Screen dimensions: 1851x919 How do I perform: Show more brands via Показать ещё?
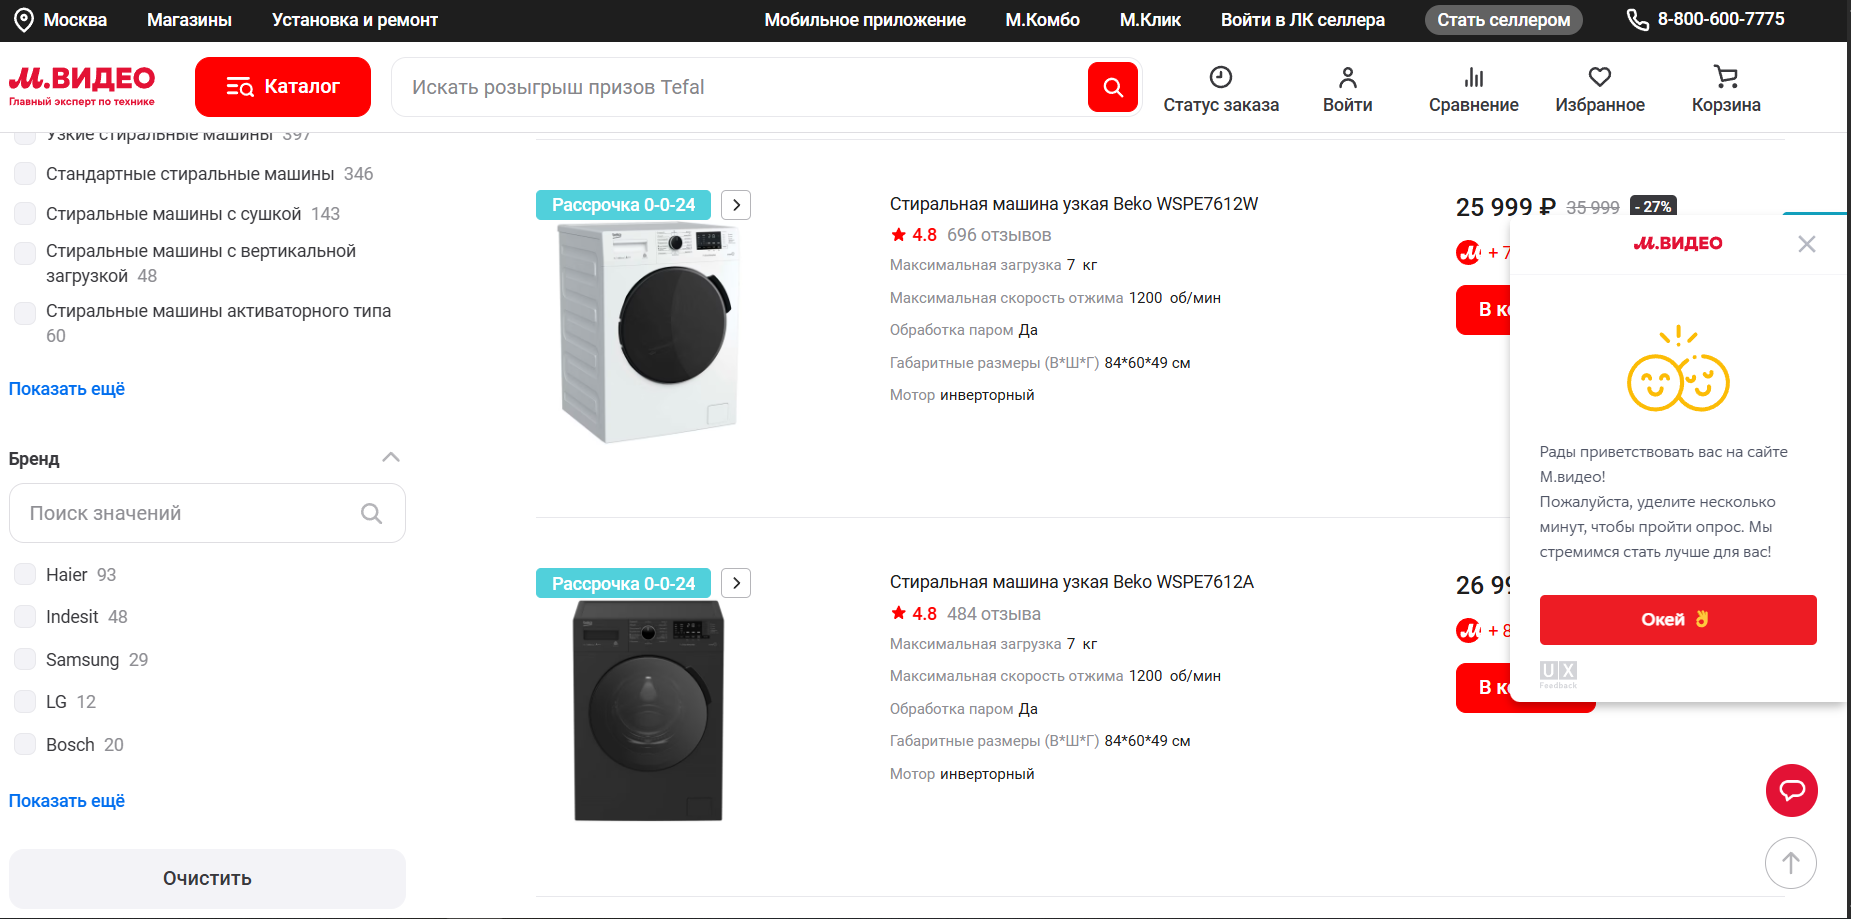(x=67, y=801)
